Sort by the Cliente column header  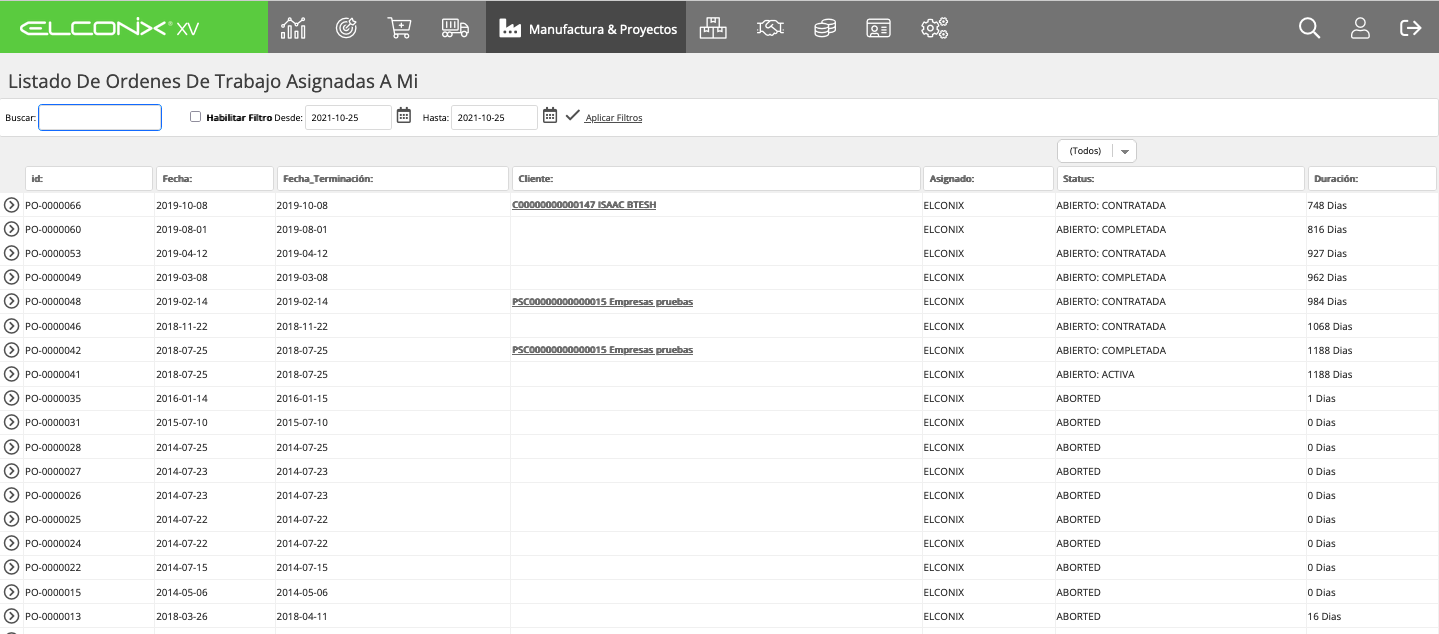[716, 178]
